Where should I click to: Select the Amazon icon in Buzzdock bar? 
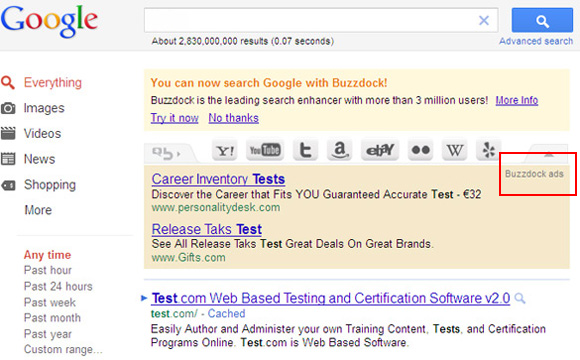(x=340, y=150)
